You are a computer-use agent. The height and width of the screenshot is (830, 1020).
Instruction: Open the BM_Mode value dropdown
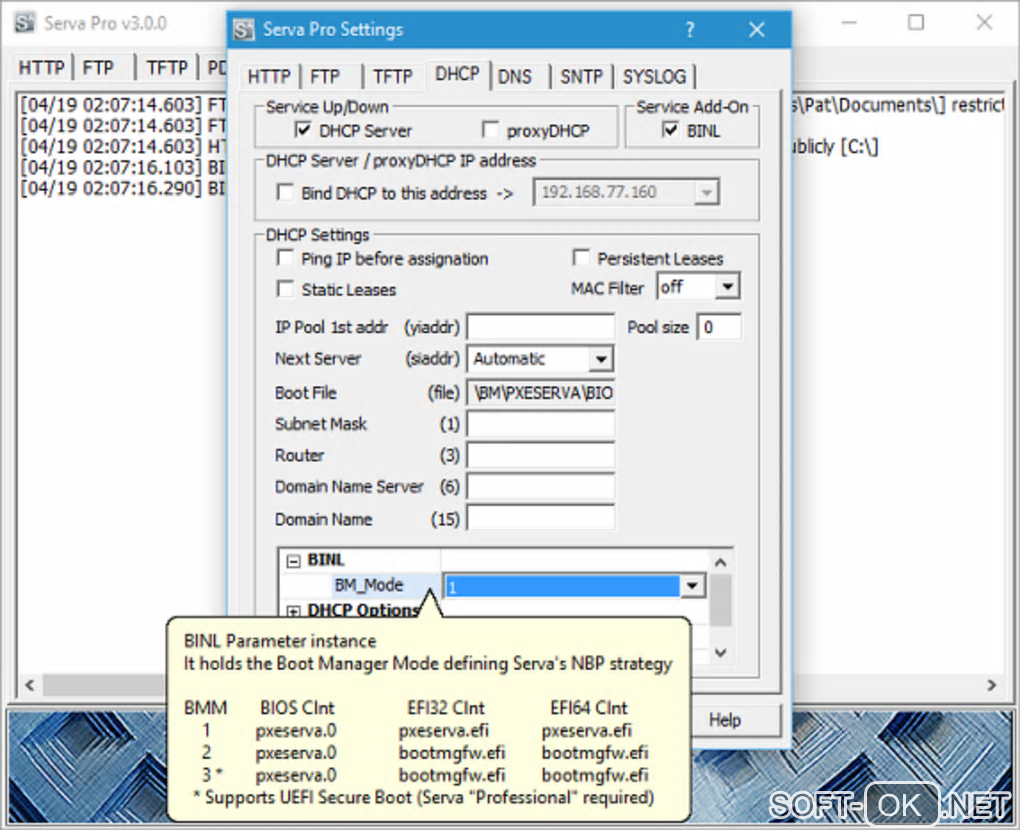click(692, 586)
